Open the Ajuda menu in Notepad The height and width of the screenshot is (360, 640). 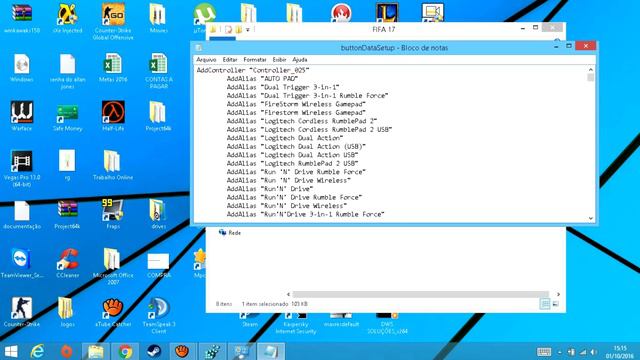[x=300, y=60]
